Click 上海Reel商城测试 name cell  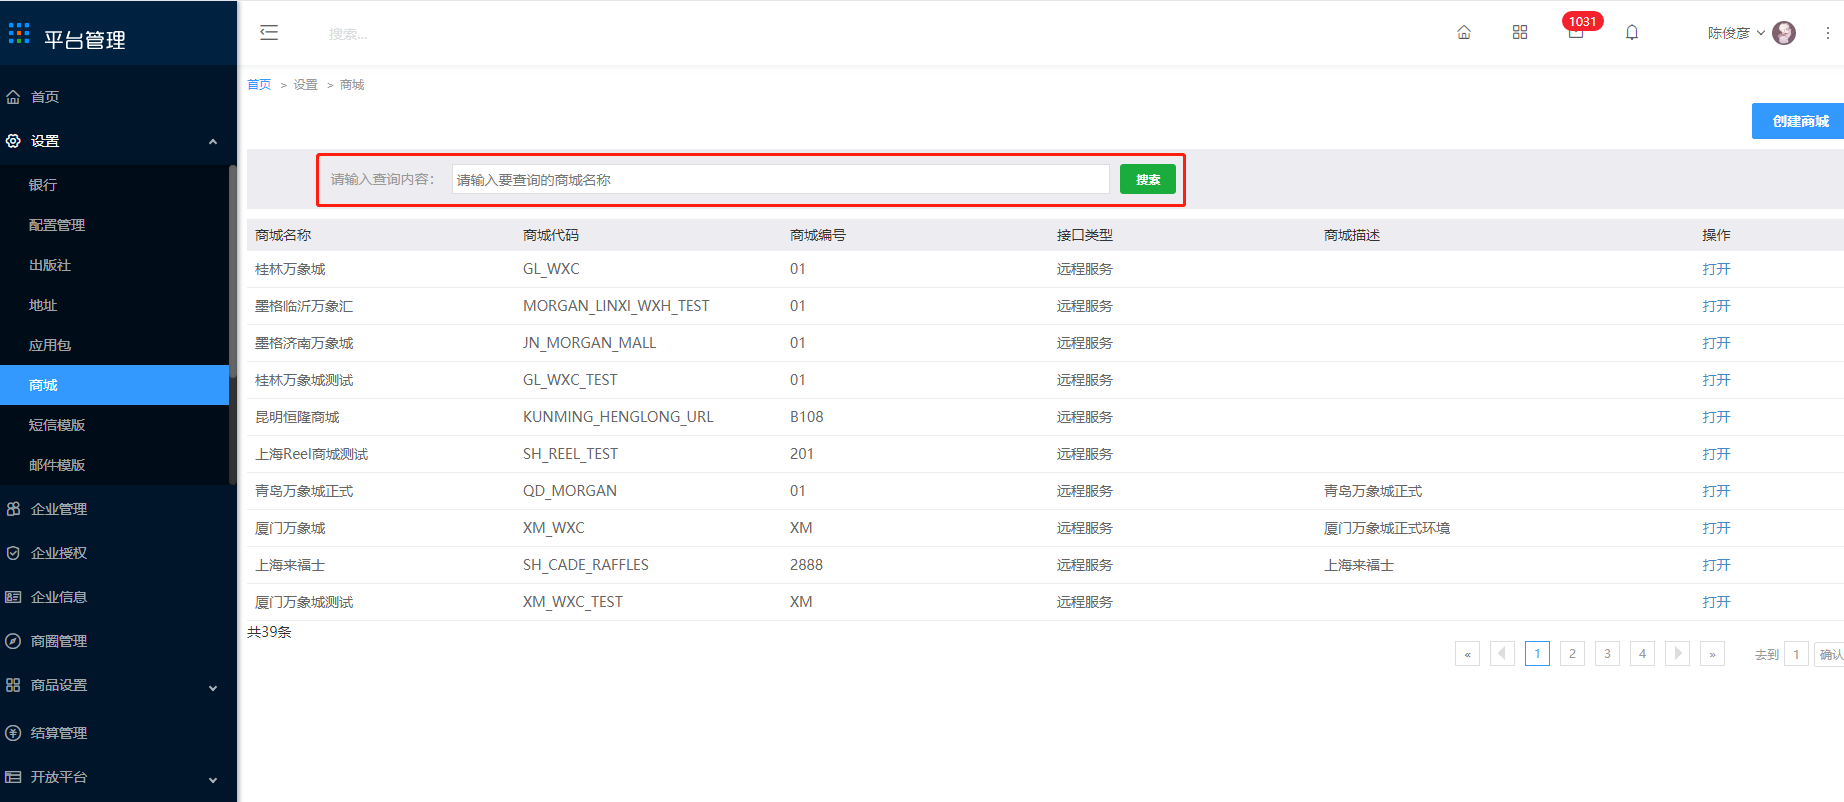[311, 454]
